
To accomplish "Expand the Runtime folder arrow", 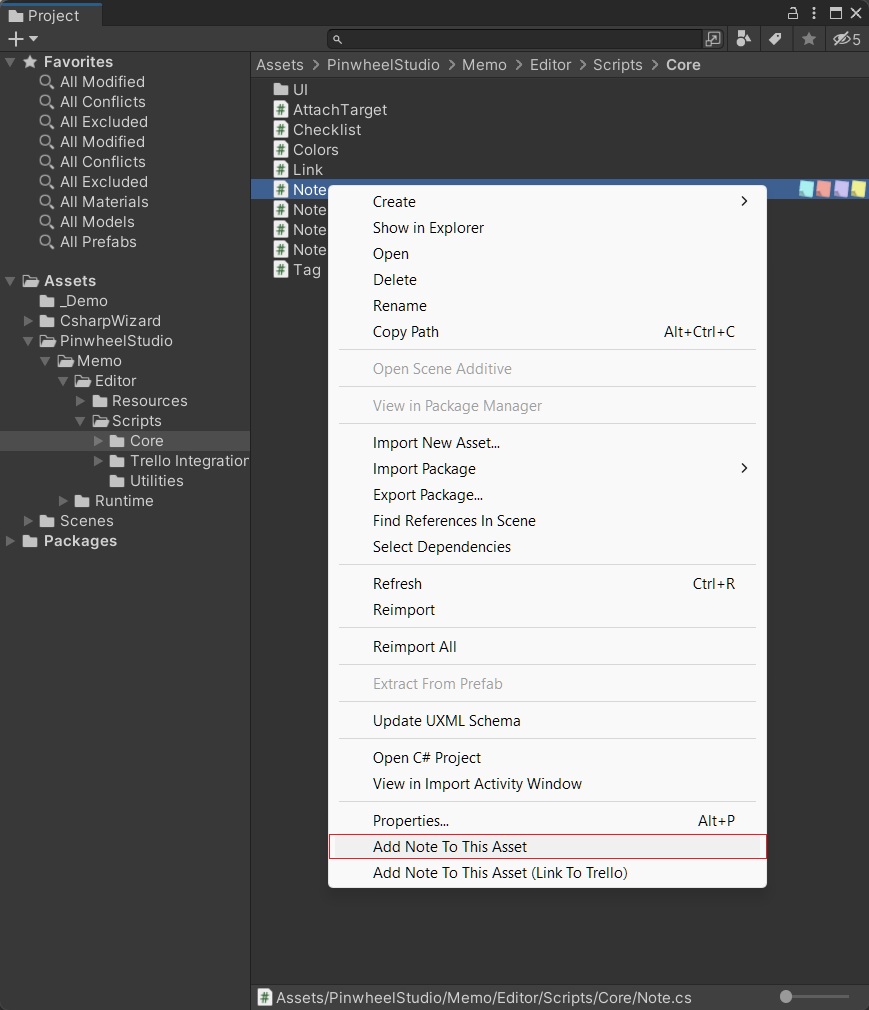I will [63, 500].
